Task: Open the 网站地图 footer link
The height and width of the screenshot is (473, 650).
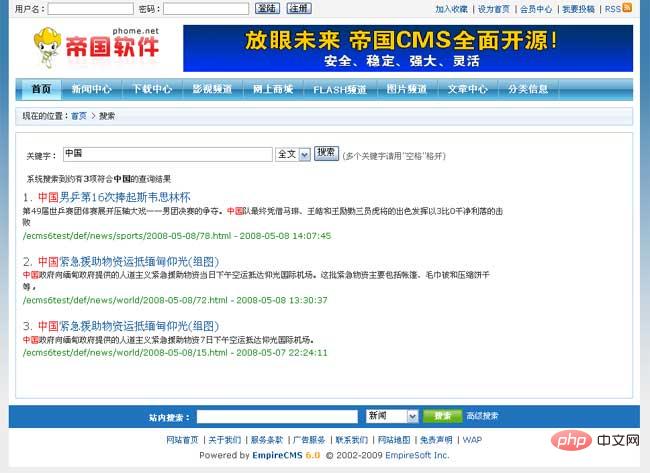Action: [393, 440]
